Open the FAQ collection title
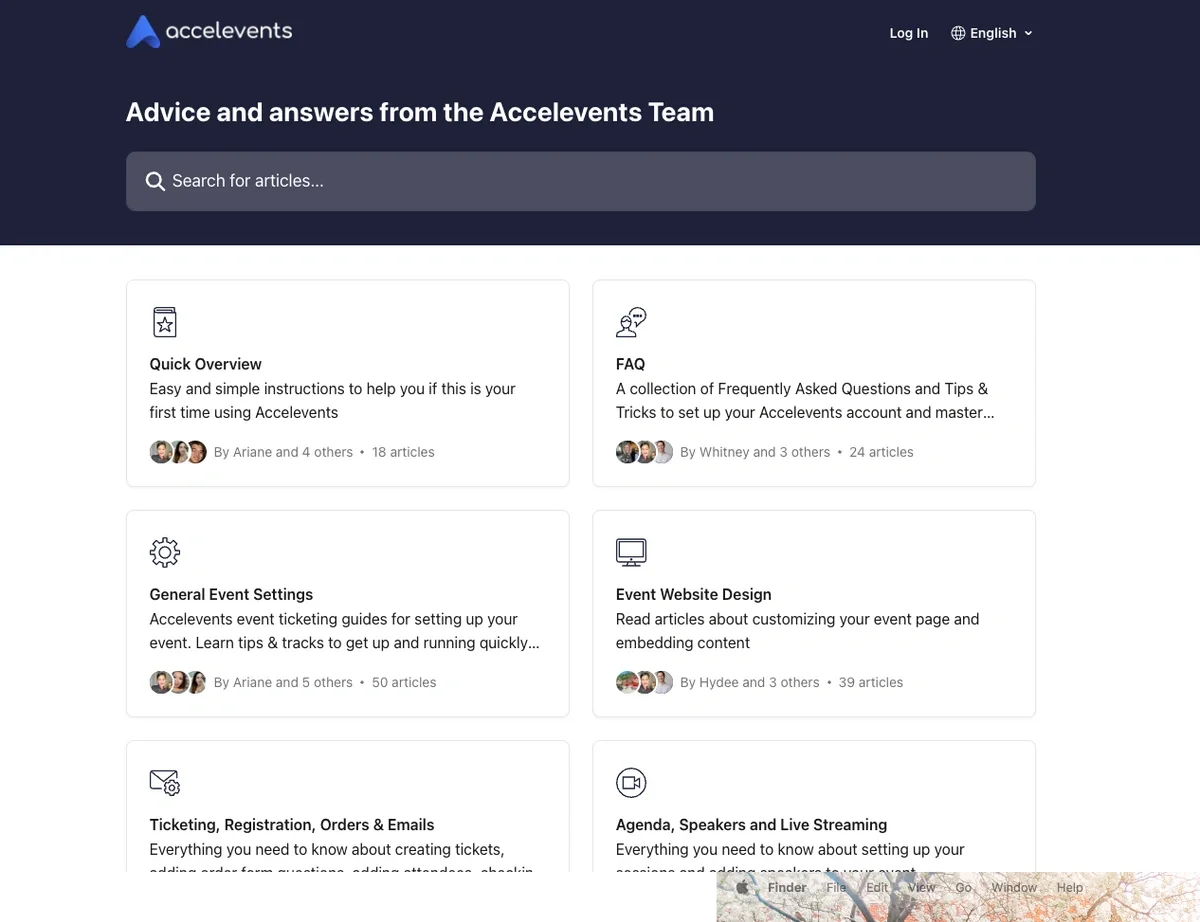Image resolution: width=1200 pixels, height=922 pixels. [630, 364]
